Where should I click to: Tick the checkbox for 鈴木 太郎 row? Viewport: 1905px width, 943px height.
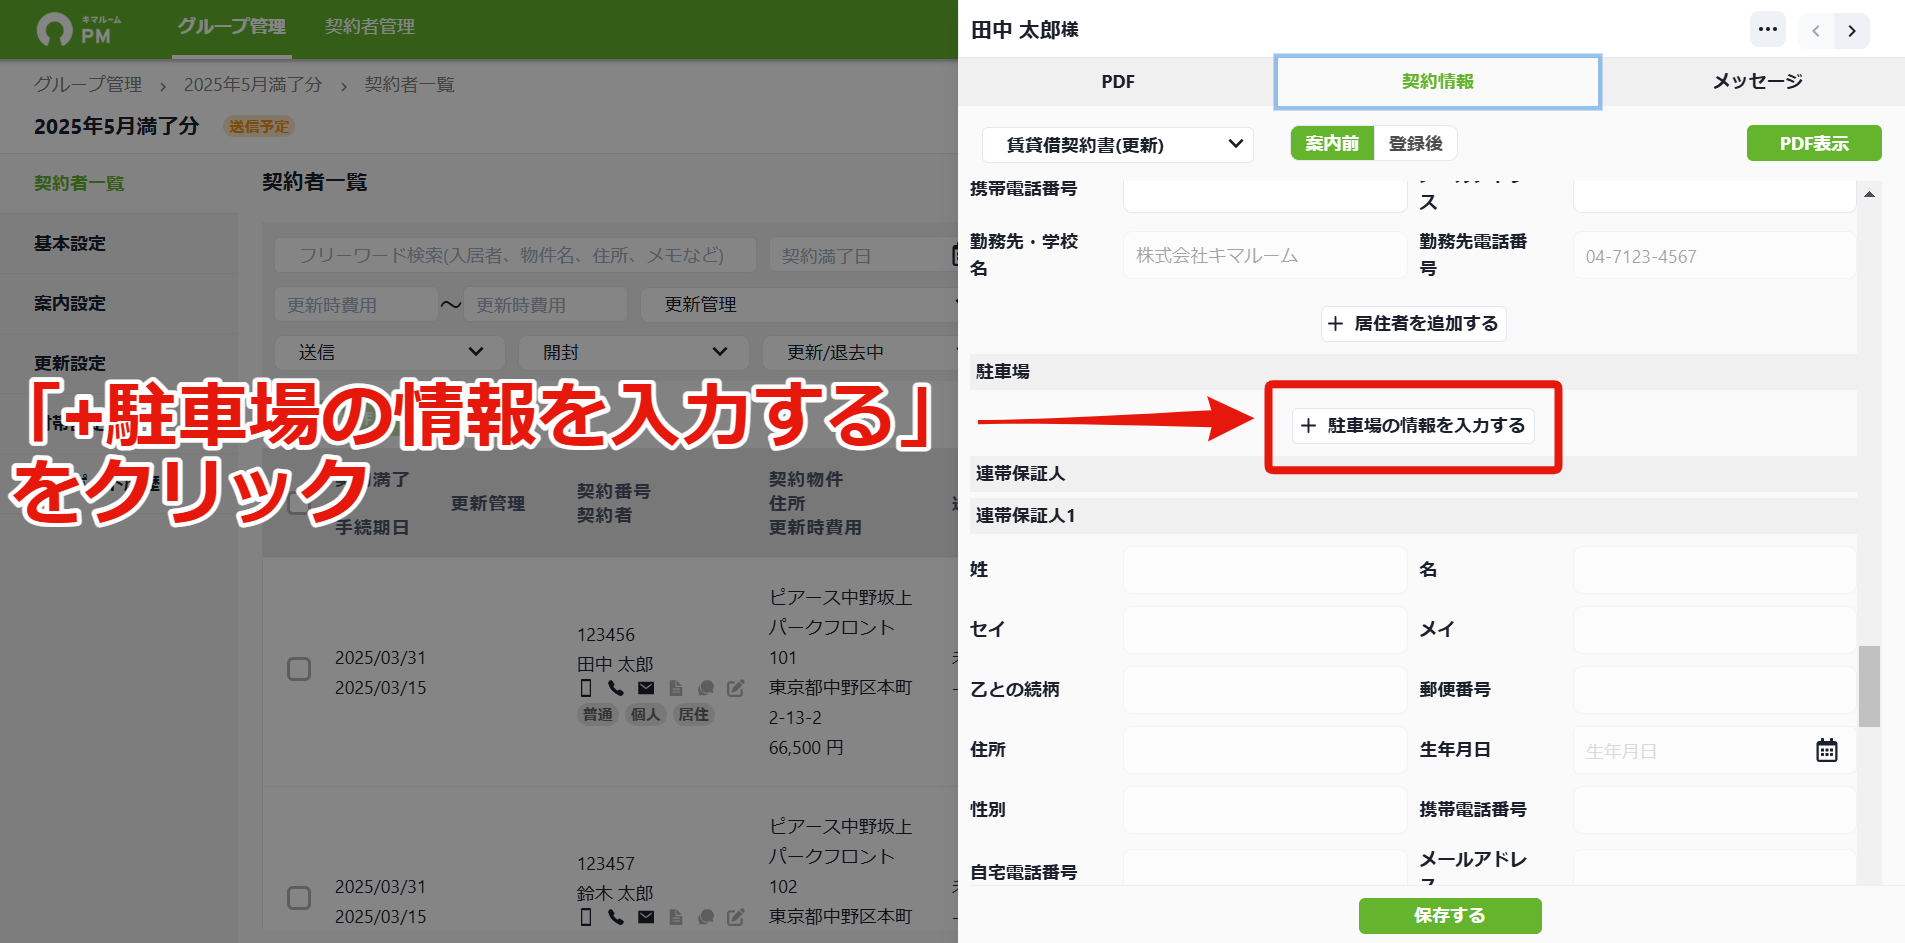(x=299, y=898)
